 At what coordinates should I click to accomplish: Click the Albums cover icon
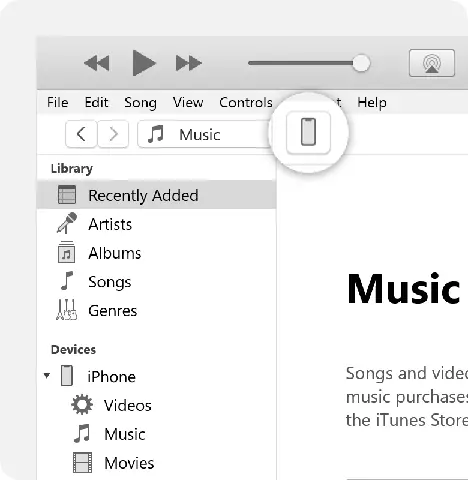tap(66, 252)
